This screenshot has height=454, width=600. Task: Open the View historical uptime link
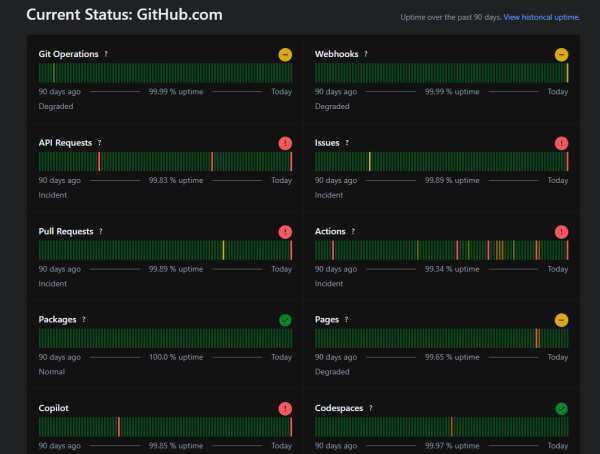point(541,17)
